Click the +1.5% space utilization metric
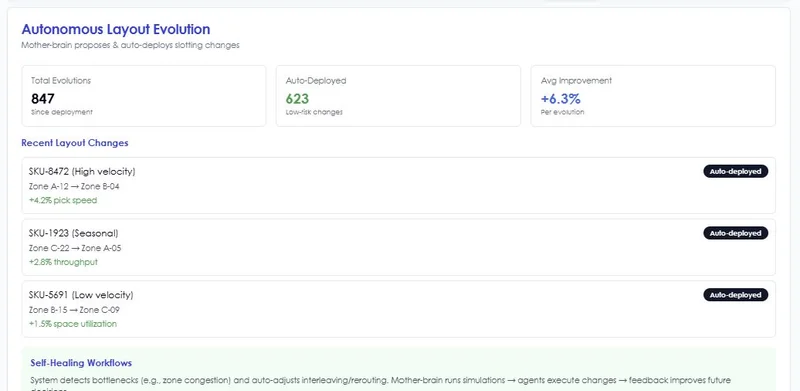Screen dimensions: 800x391 point(73,324)
